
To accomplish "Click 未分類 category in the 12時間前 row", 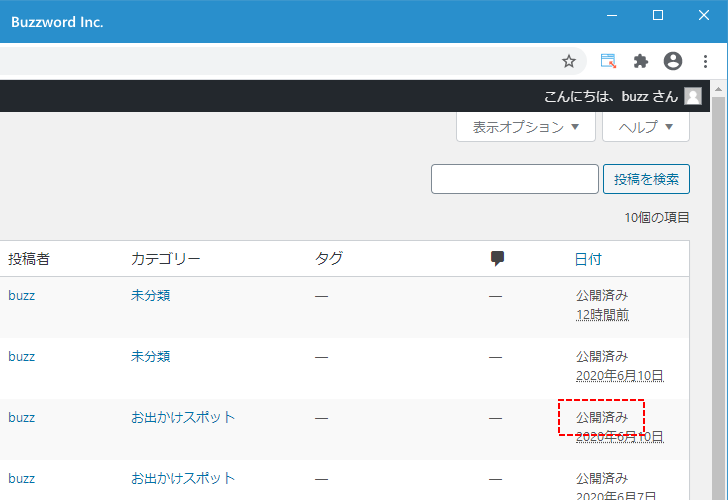I will (x=150, y=295).
